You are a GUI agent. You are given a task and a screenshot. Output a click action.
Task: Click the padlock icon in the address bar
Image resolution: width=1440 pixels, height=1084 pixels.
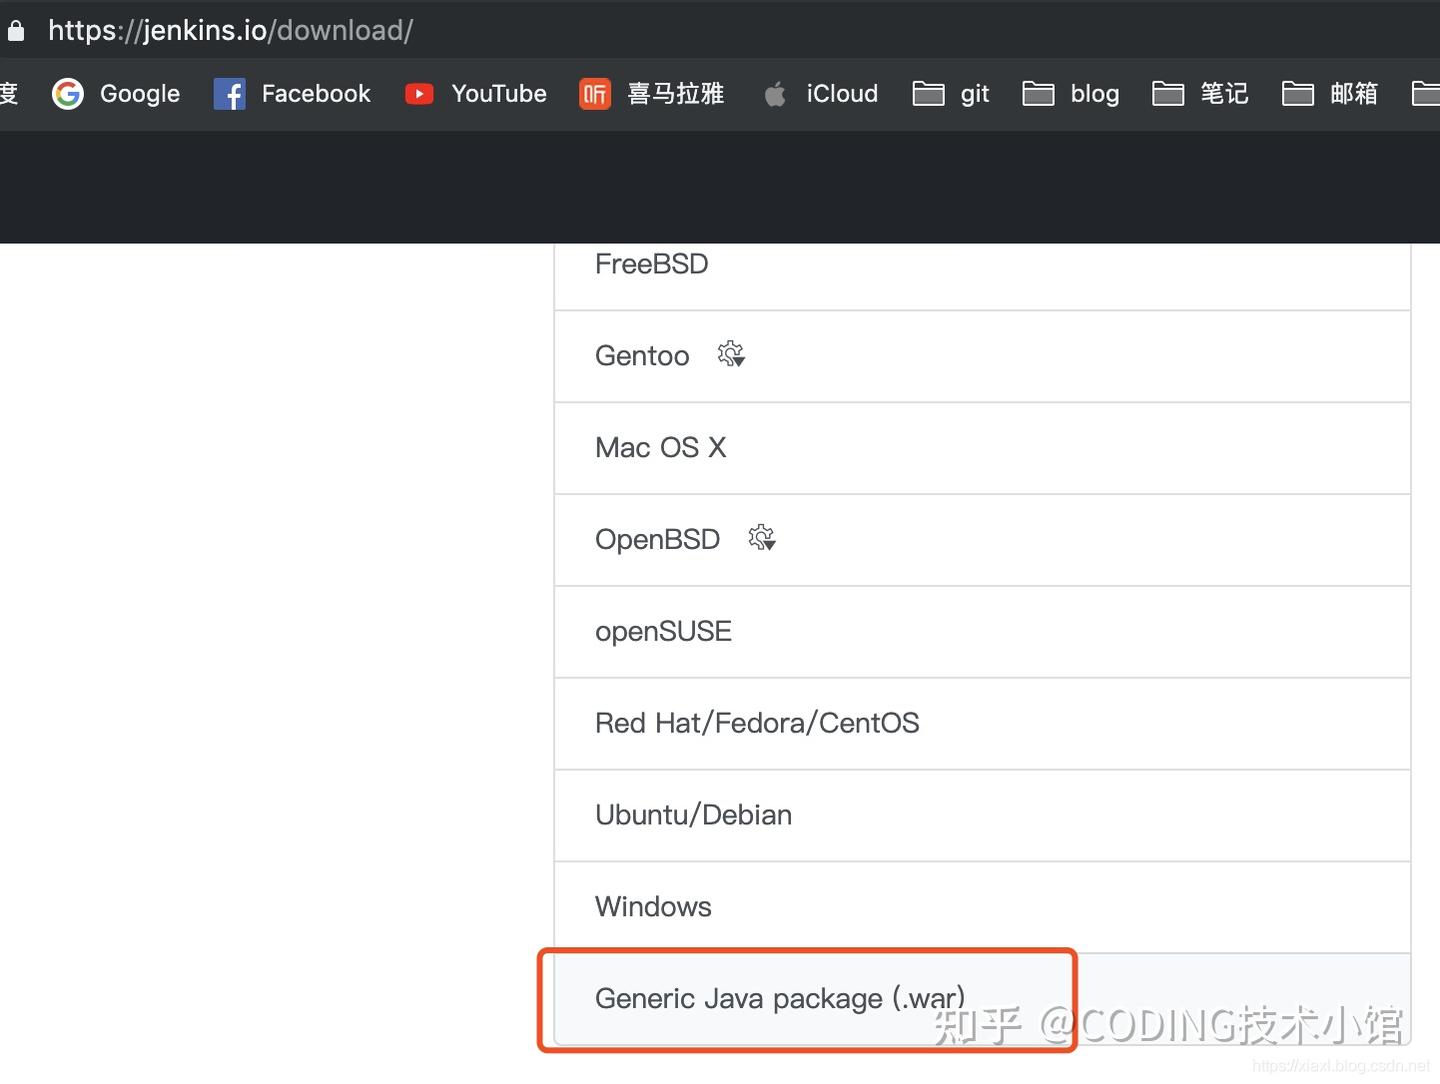pyautogui.click(x=16, y=29)
